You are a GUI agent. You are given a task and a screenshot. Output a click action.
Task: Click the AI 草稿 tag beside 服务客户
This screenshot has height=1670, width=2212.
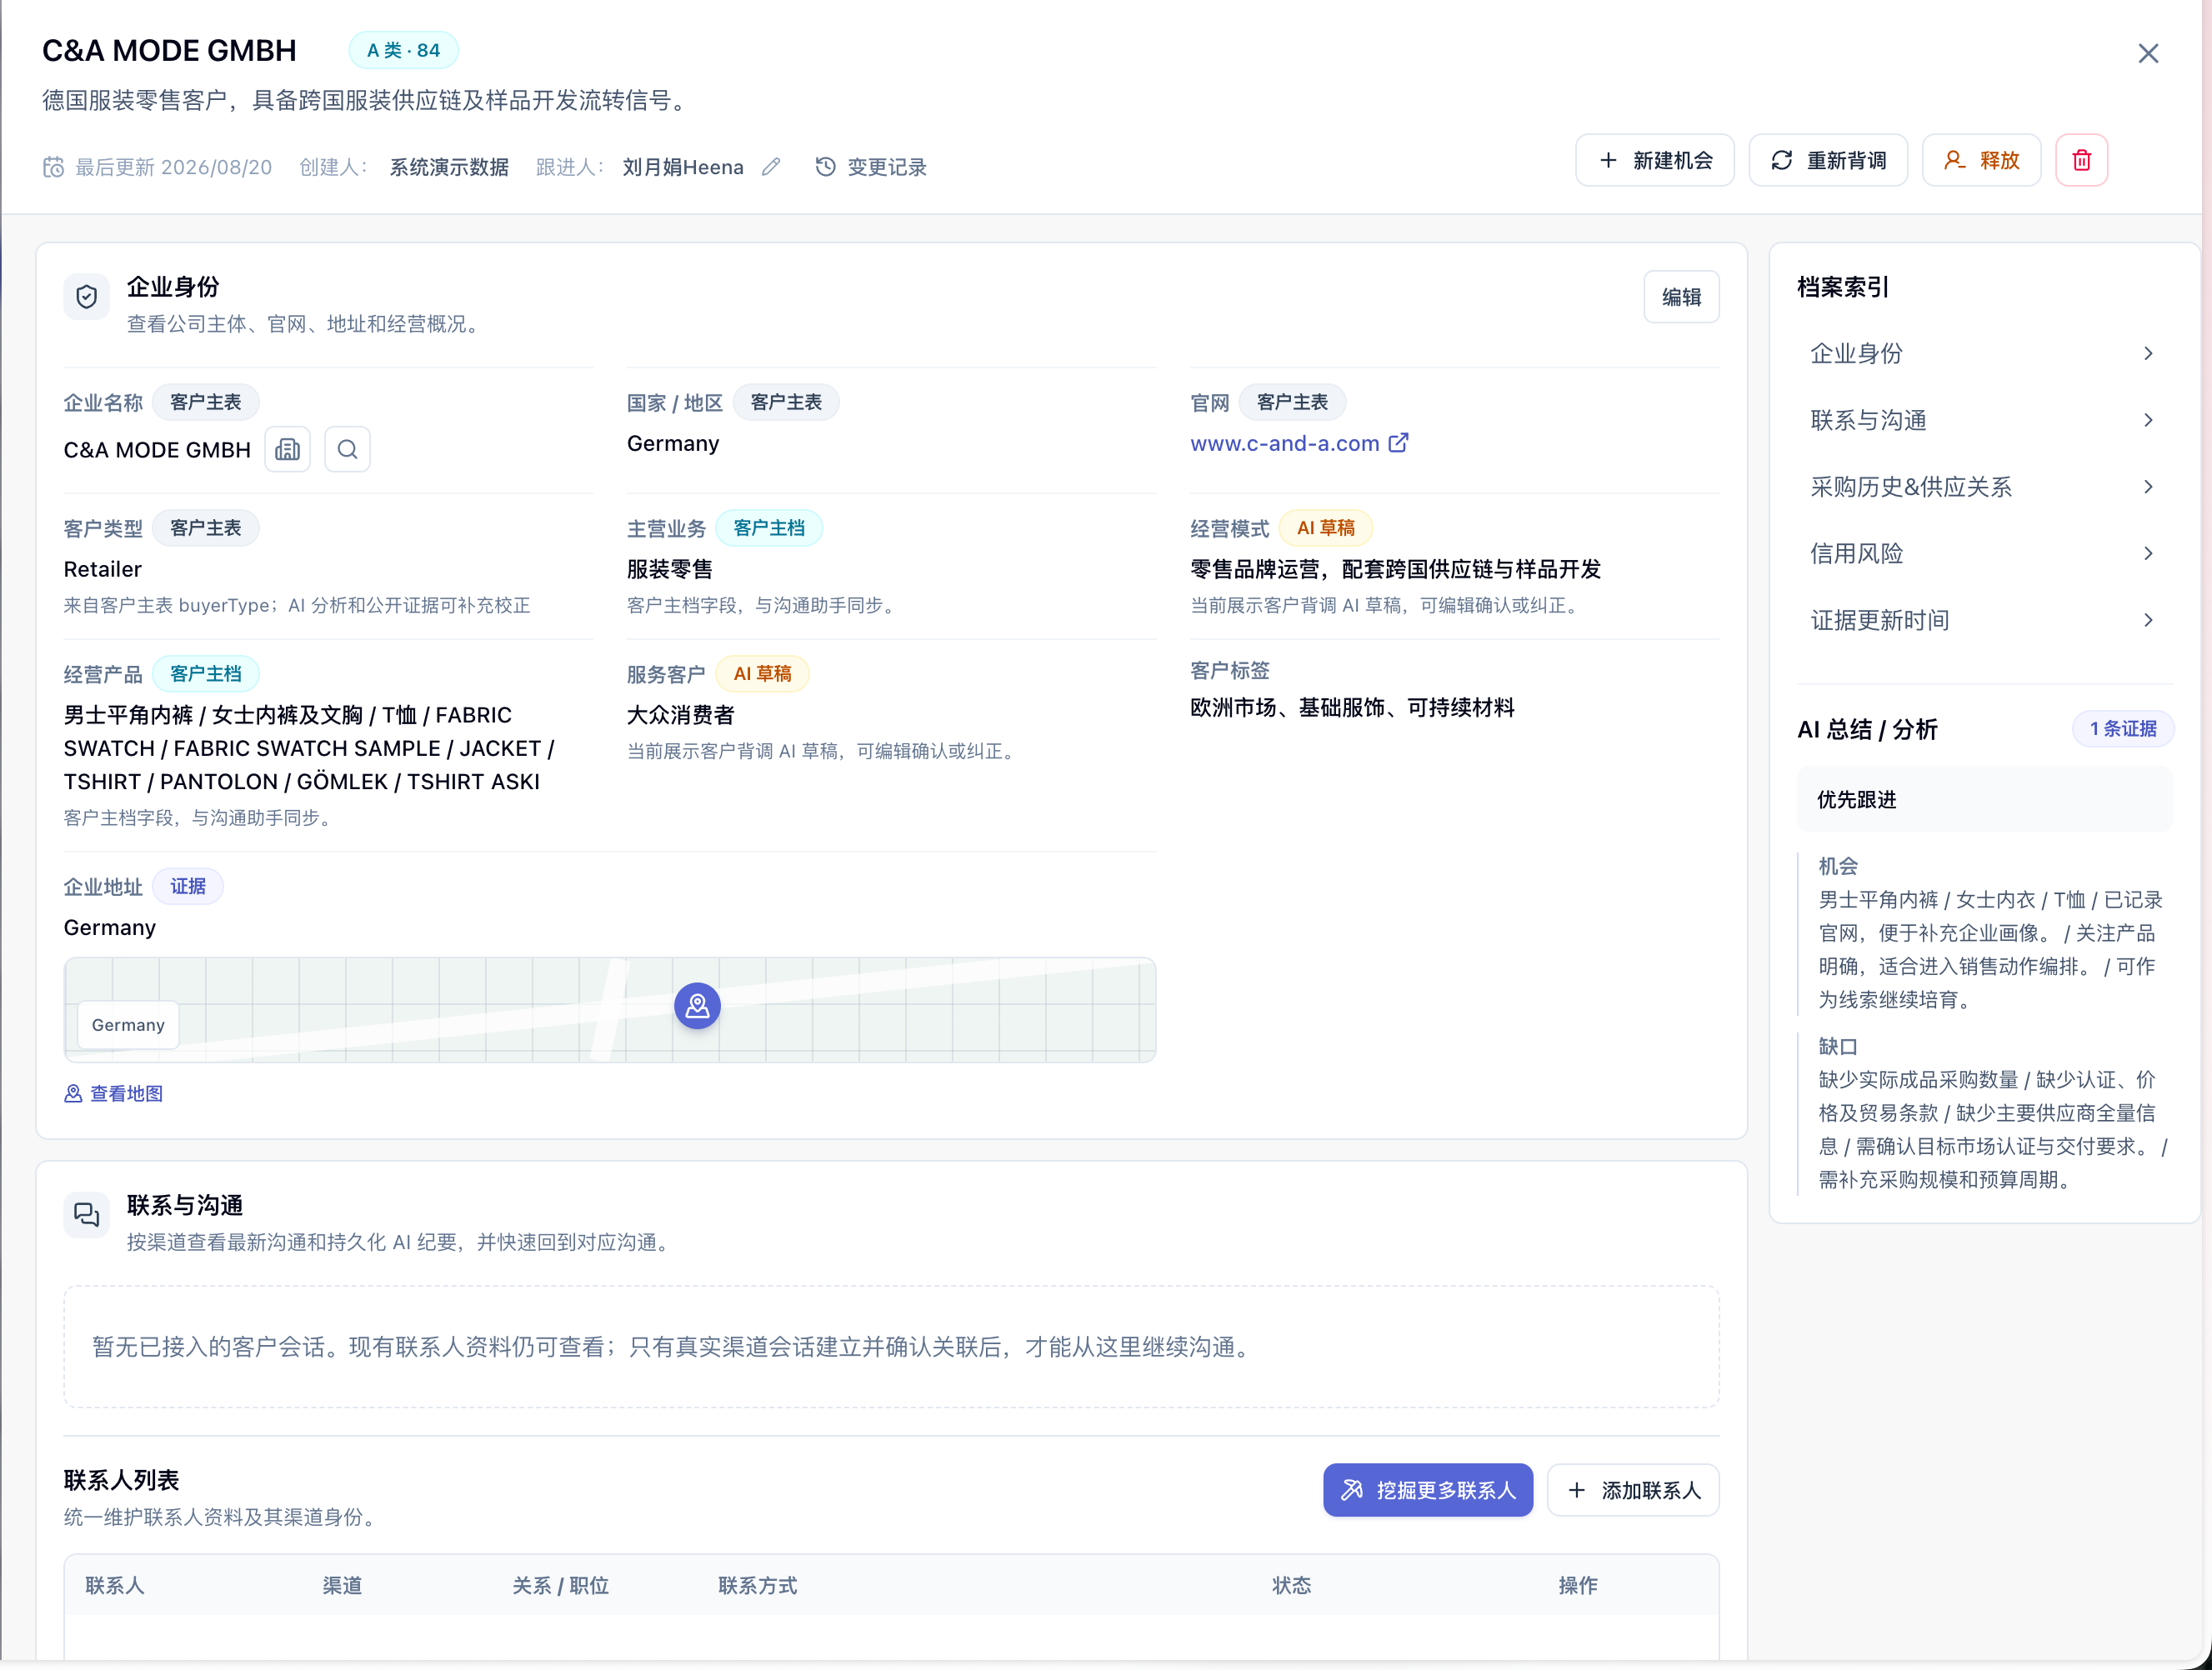762,674
